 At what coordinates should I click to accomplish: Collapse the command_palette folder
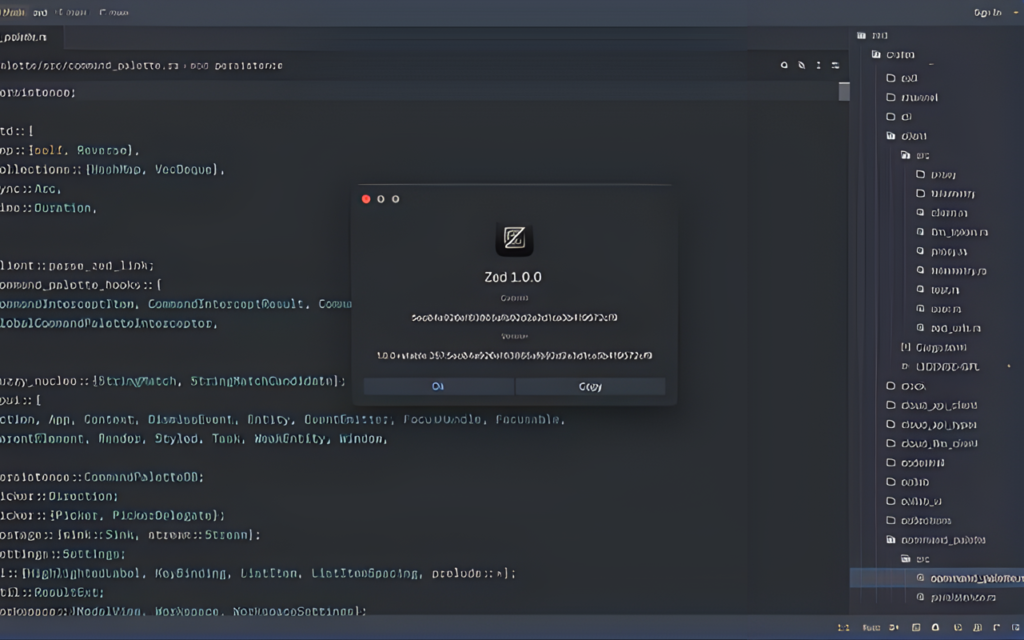coord(936,540)
